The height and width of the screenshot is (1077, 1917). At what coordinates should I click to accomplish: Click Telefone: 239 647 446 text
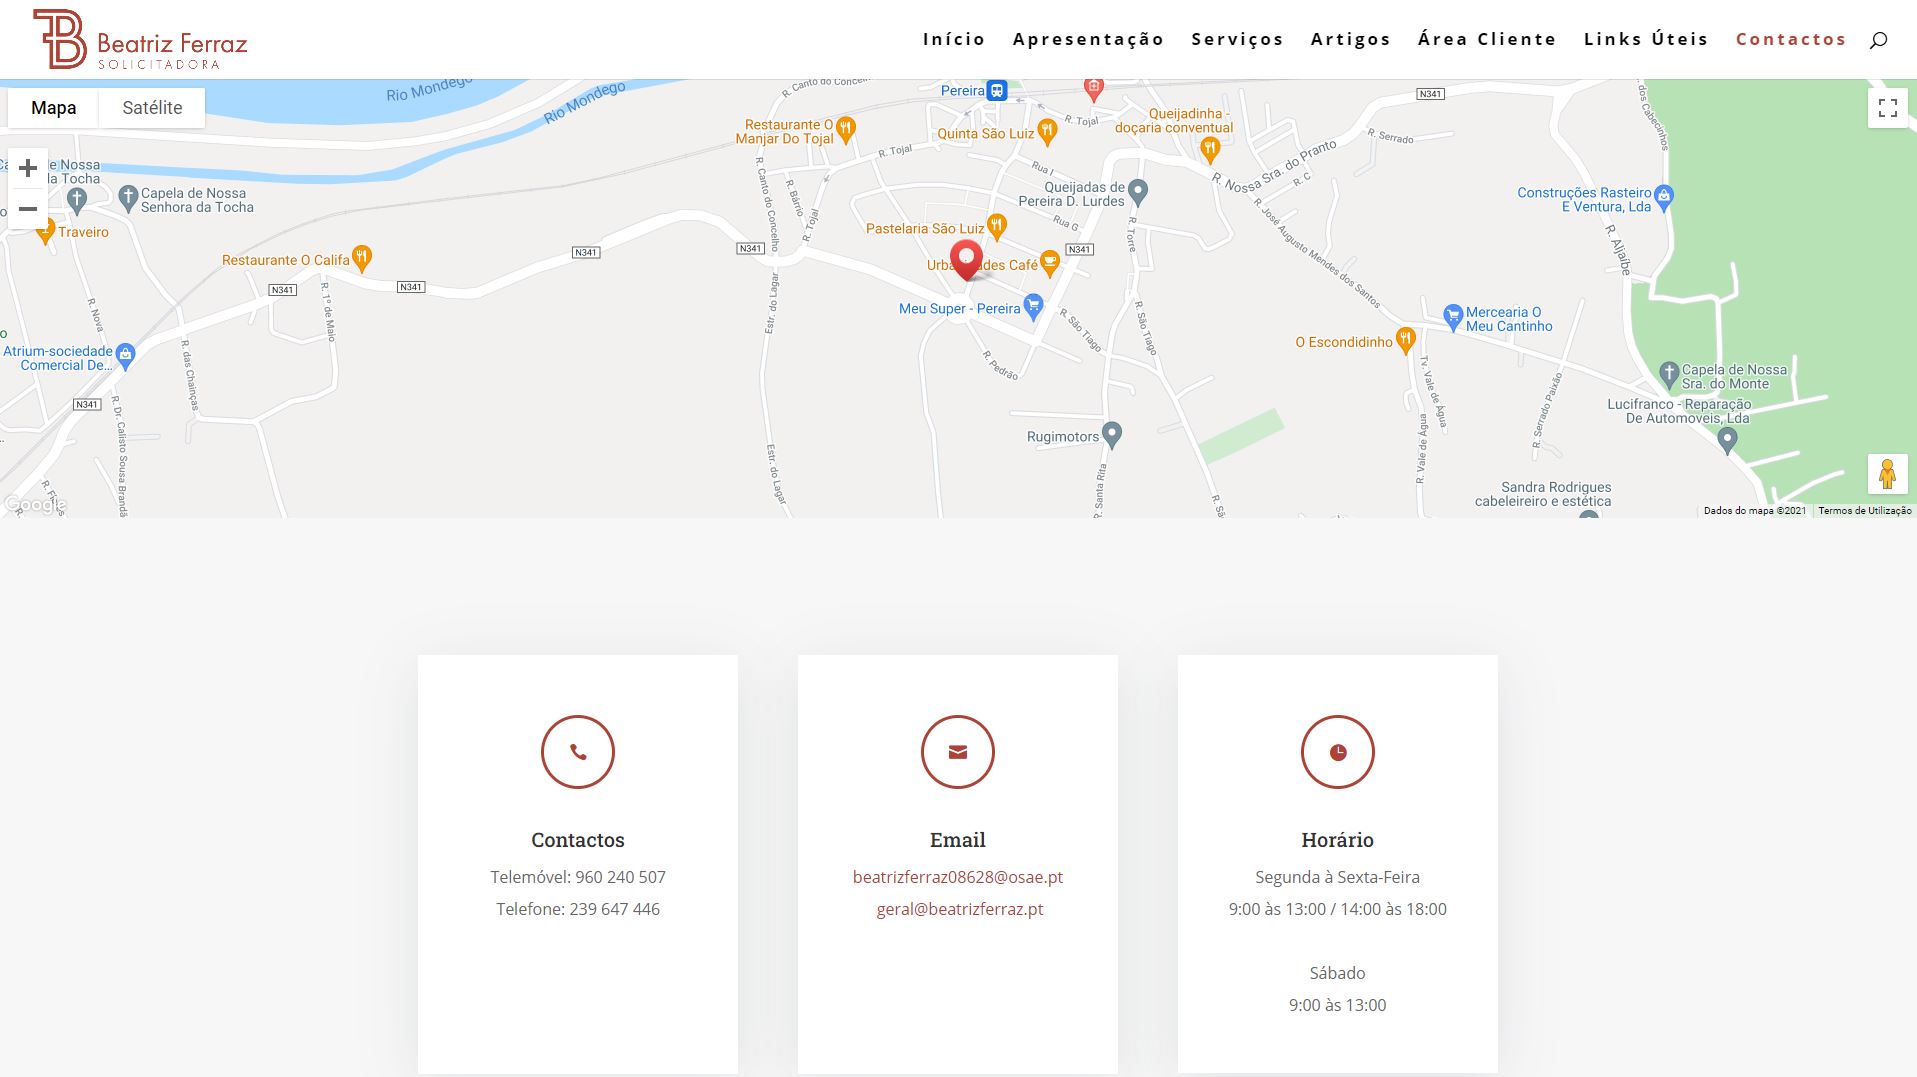click(578, 909)
